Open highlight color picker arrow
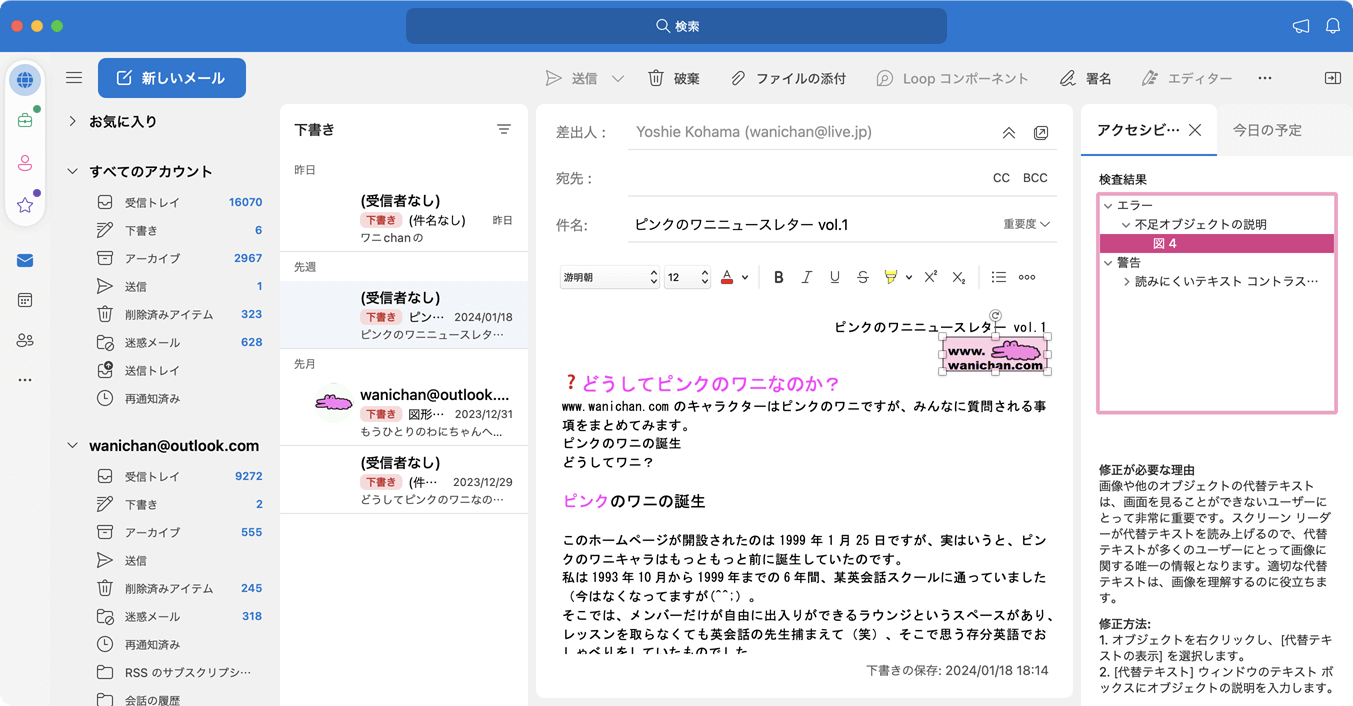 [908, 278]
